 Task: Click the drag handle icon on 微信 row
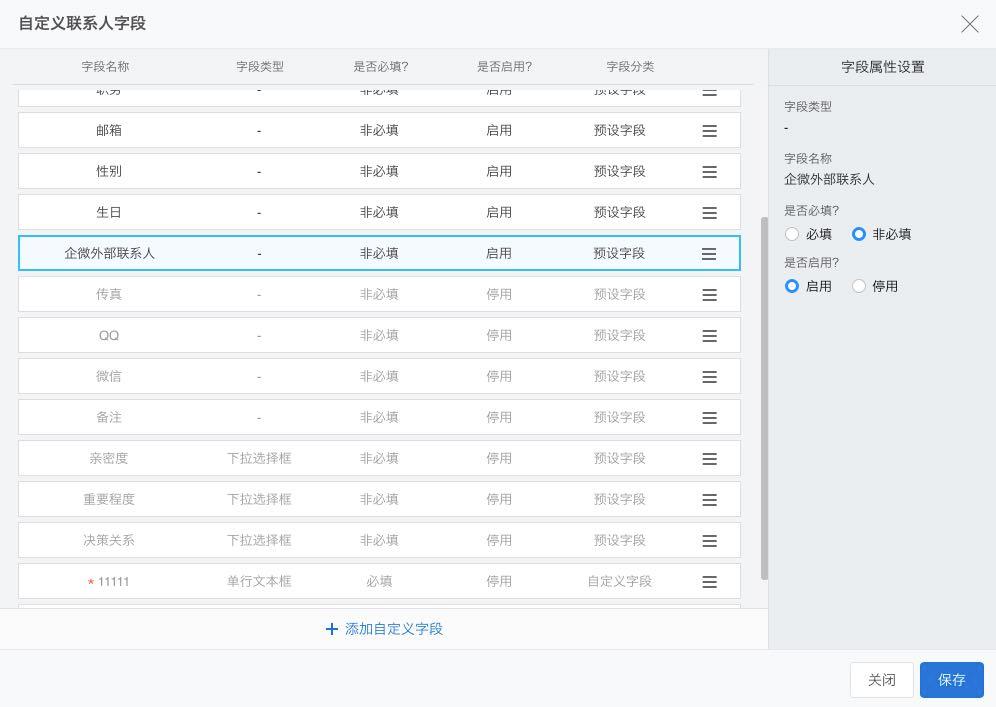pos(709,377)
